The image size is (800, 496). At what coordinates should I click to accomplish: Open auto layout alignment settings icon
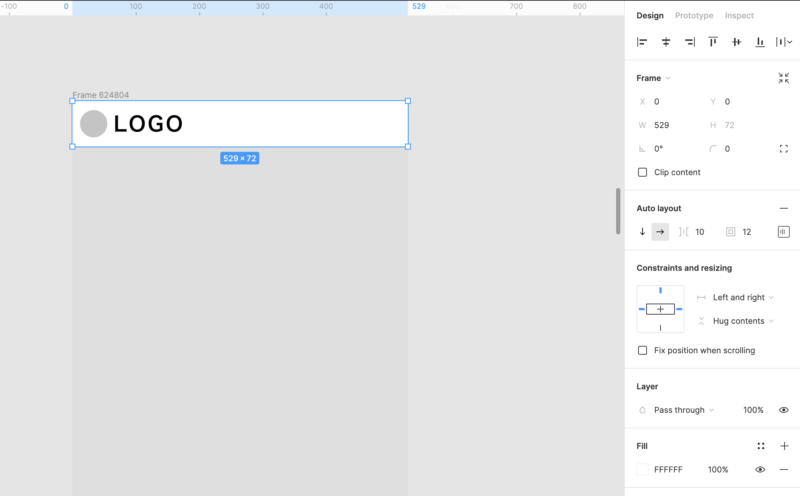tap(783, 232)
